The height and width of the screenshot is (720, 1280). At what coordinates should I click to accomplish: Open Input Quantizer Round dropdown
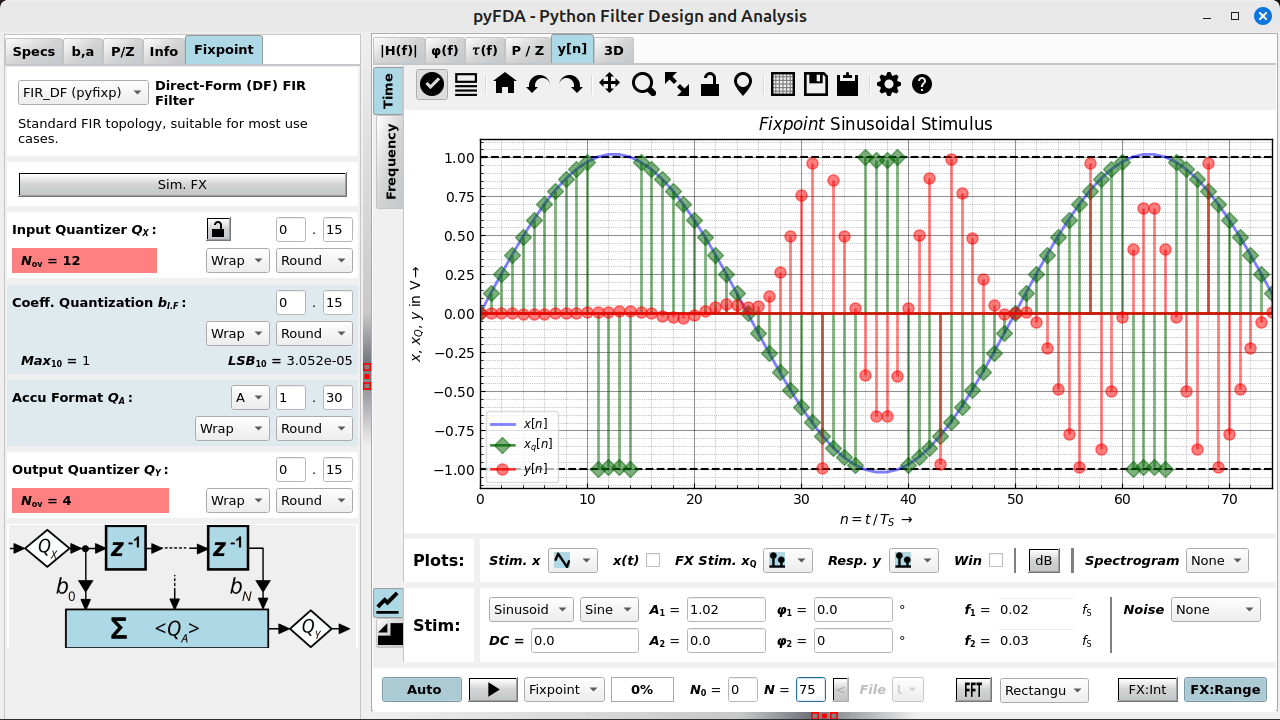pos(314,260)
